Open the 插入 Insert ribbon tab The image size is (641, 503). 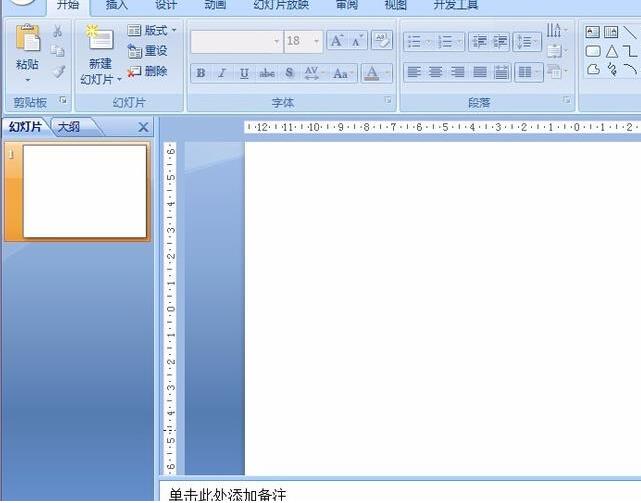(x=117, y=5)
